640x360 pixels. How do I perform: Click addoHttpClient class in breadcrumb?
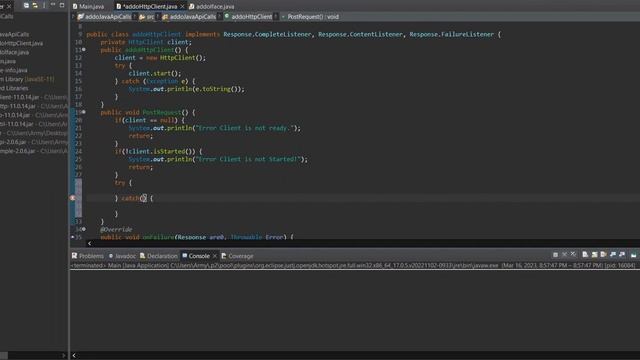pyautogui.click(x=248, y=17)
